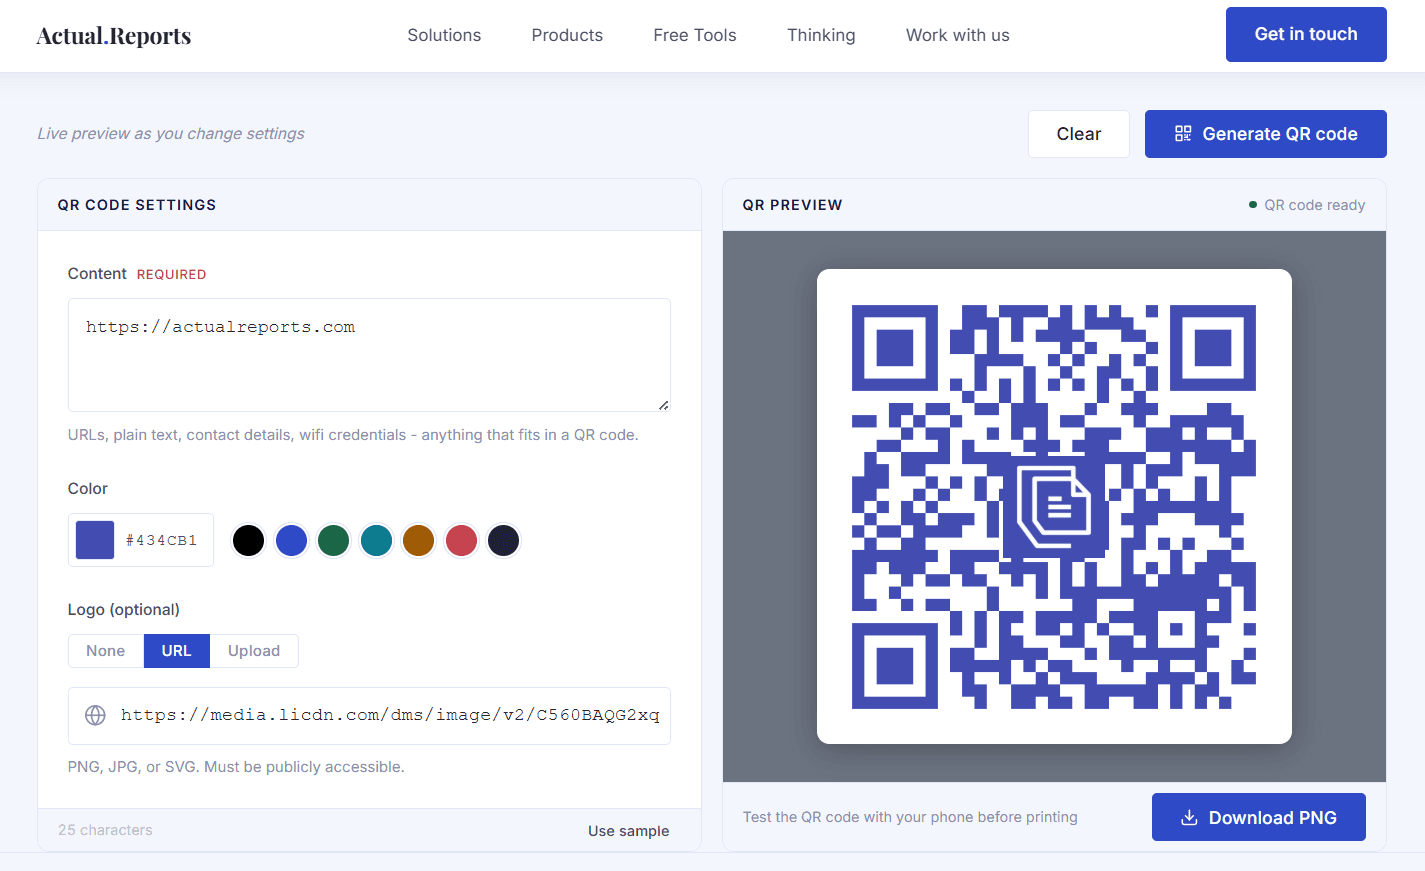Pick the dark navy color preset

503,540
